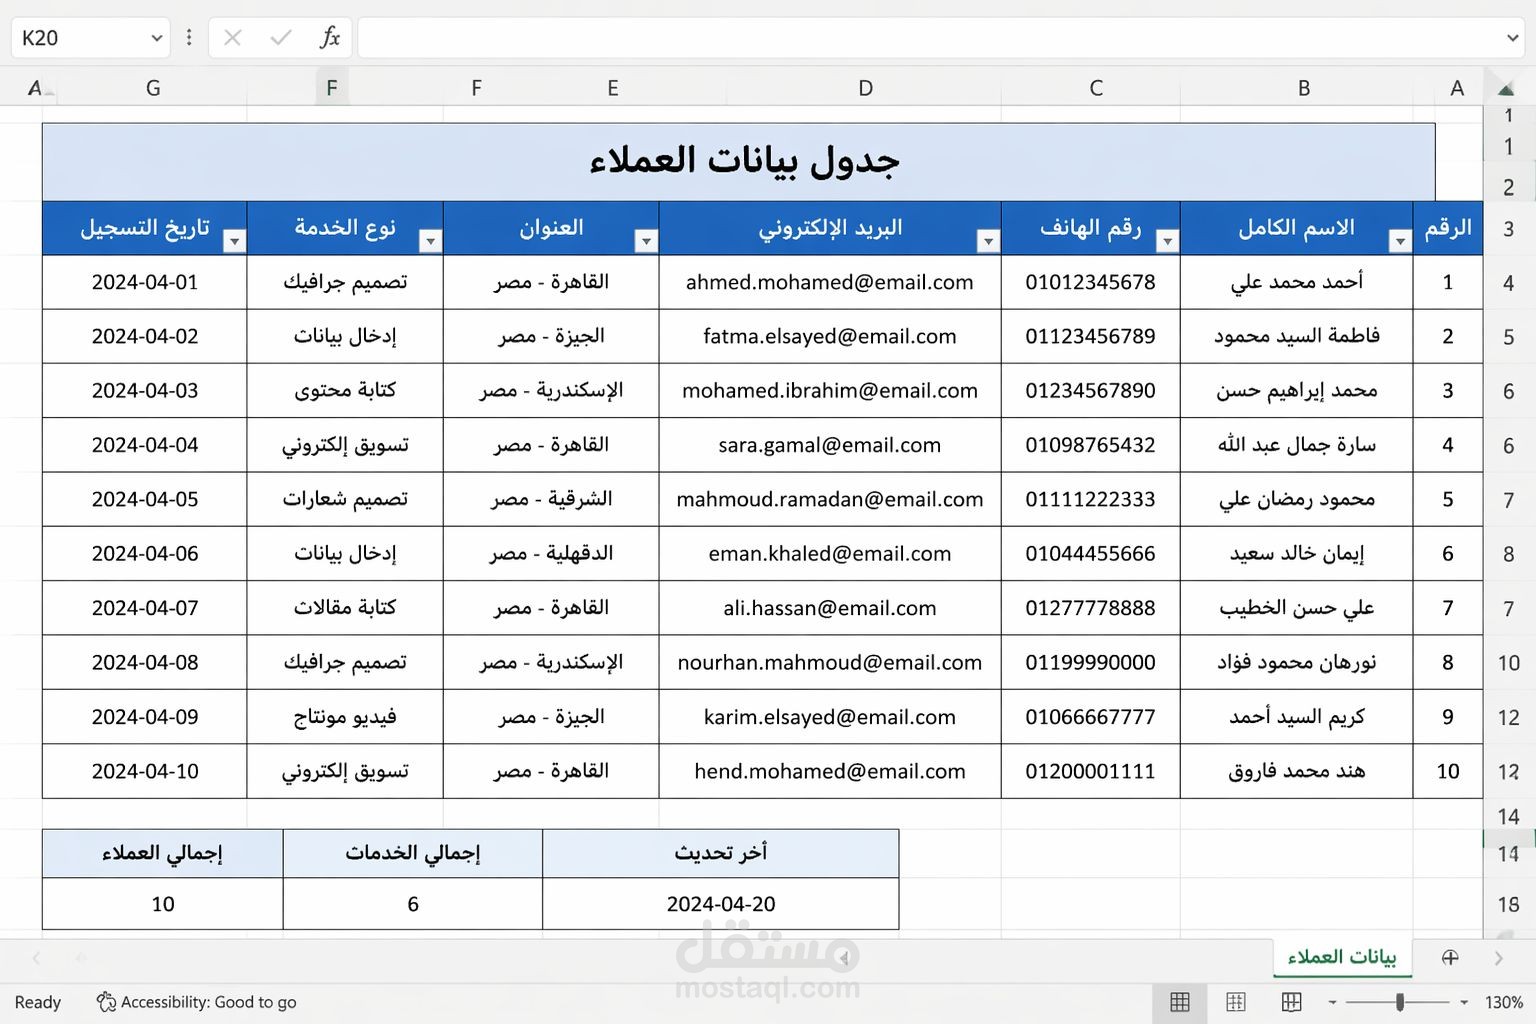
Task: Click the Cancel X icon in formula bar
Action: (233, 38)
